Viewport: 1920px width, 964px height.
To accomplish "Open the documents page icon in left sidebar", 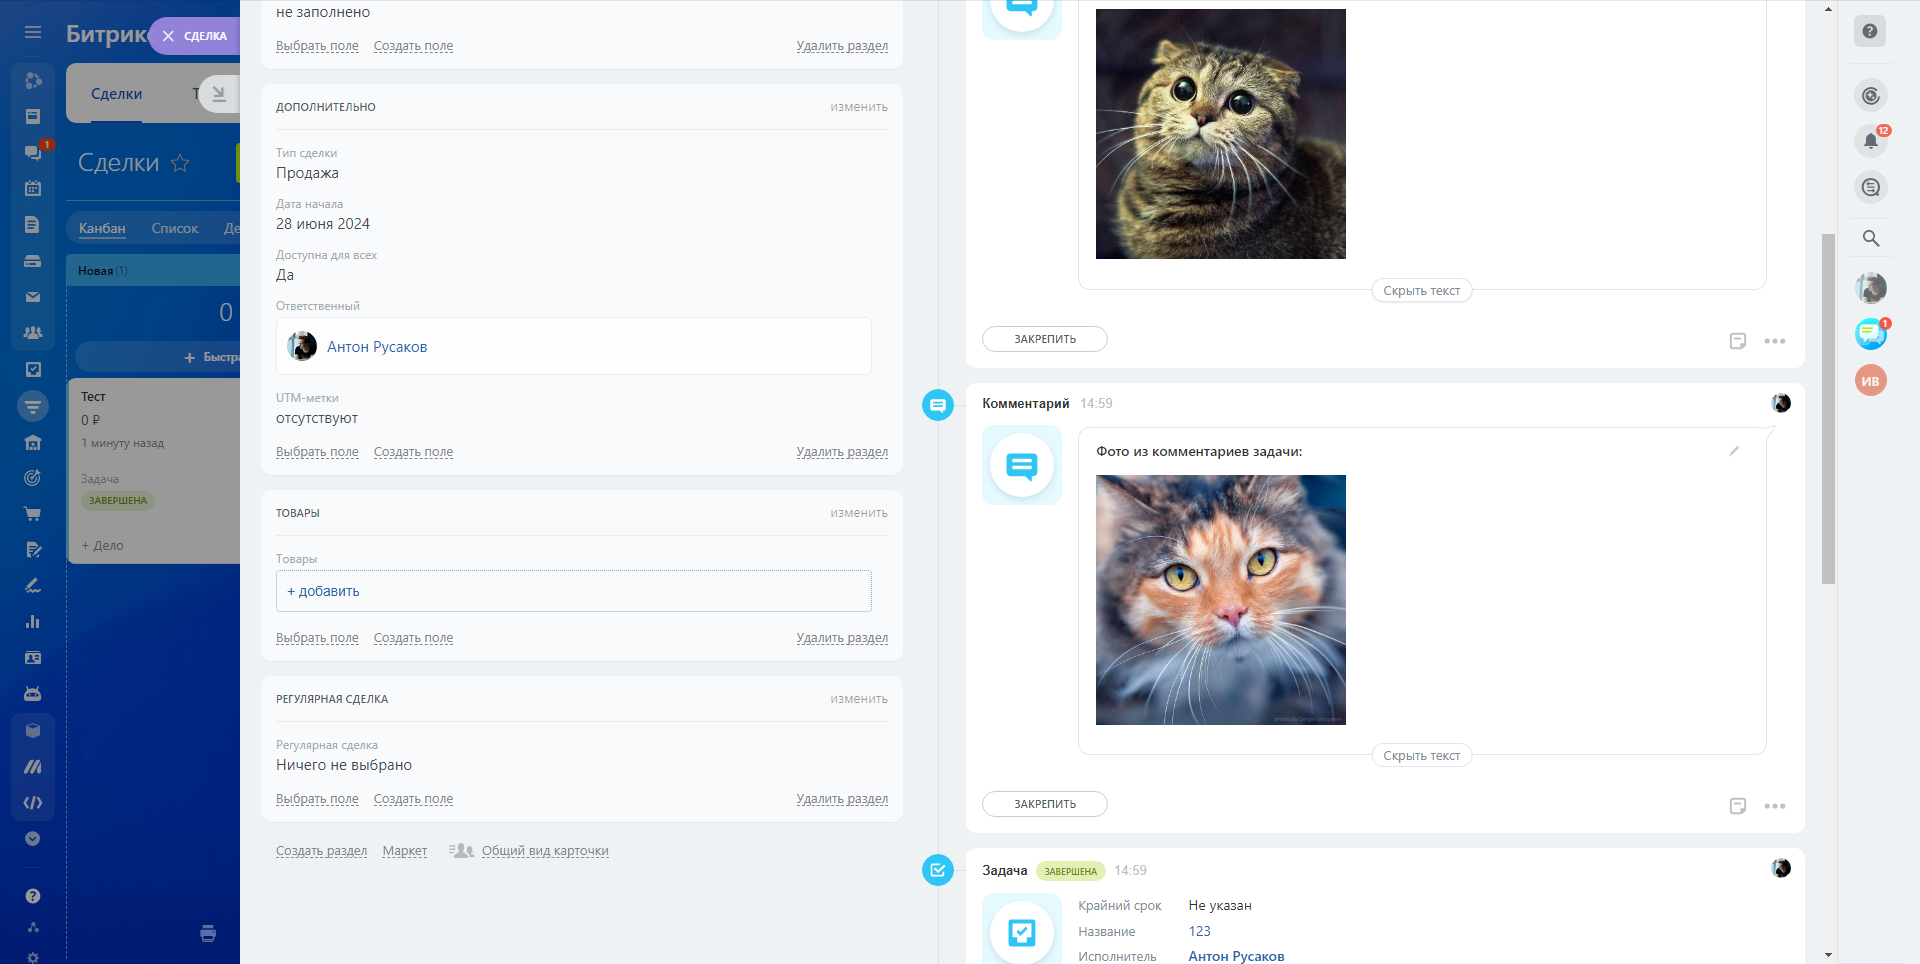I will pyautogui.click(x=33, y=224).
